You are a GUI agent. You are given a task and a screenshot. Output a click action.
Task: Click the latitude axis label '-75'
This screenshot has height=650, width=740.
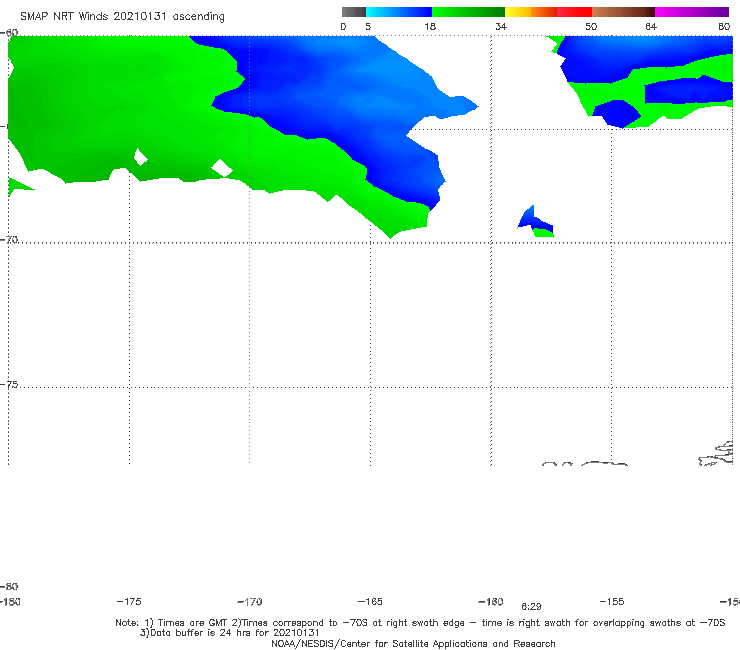9,384
